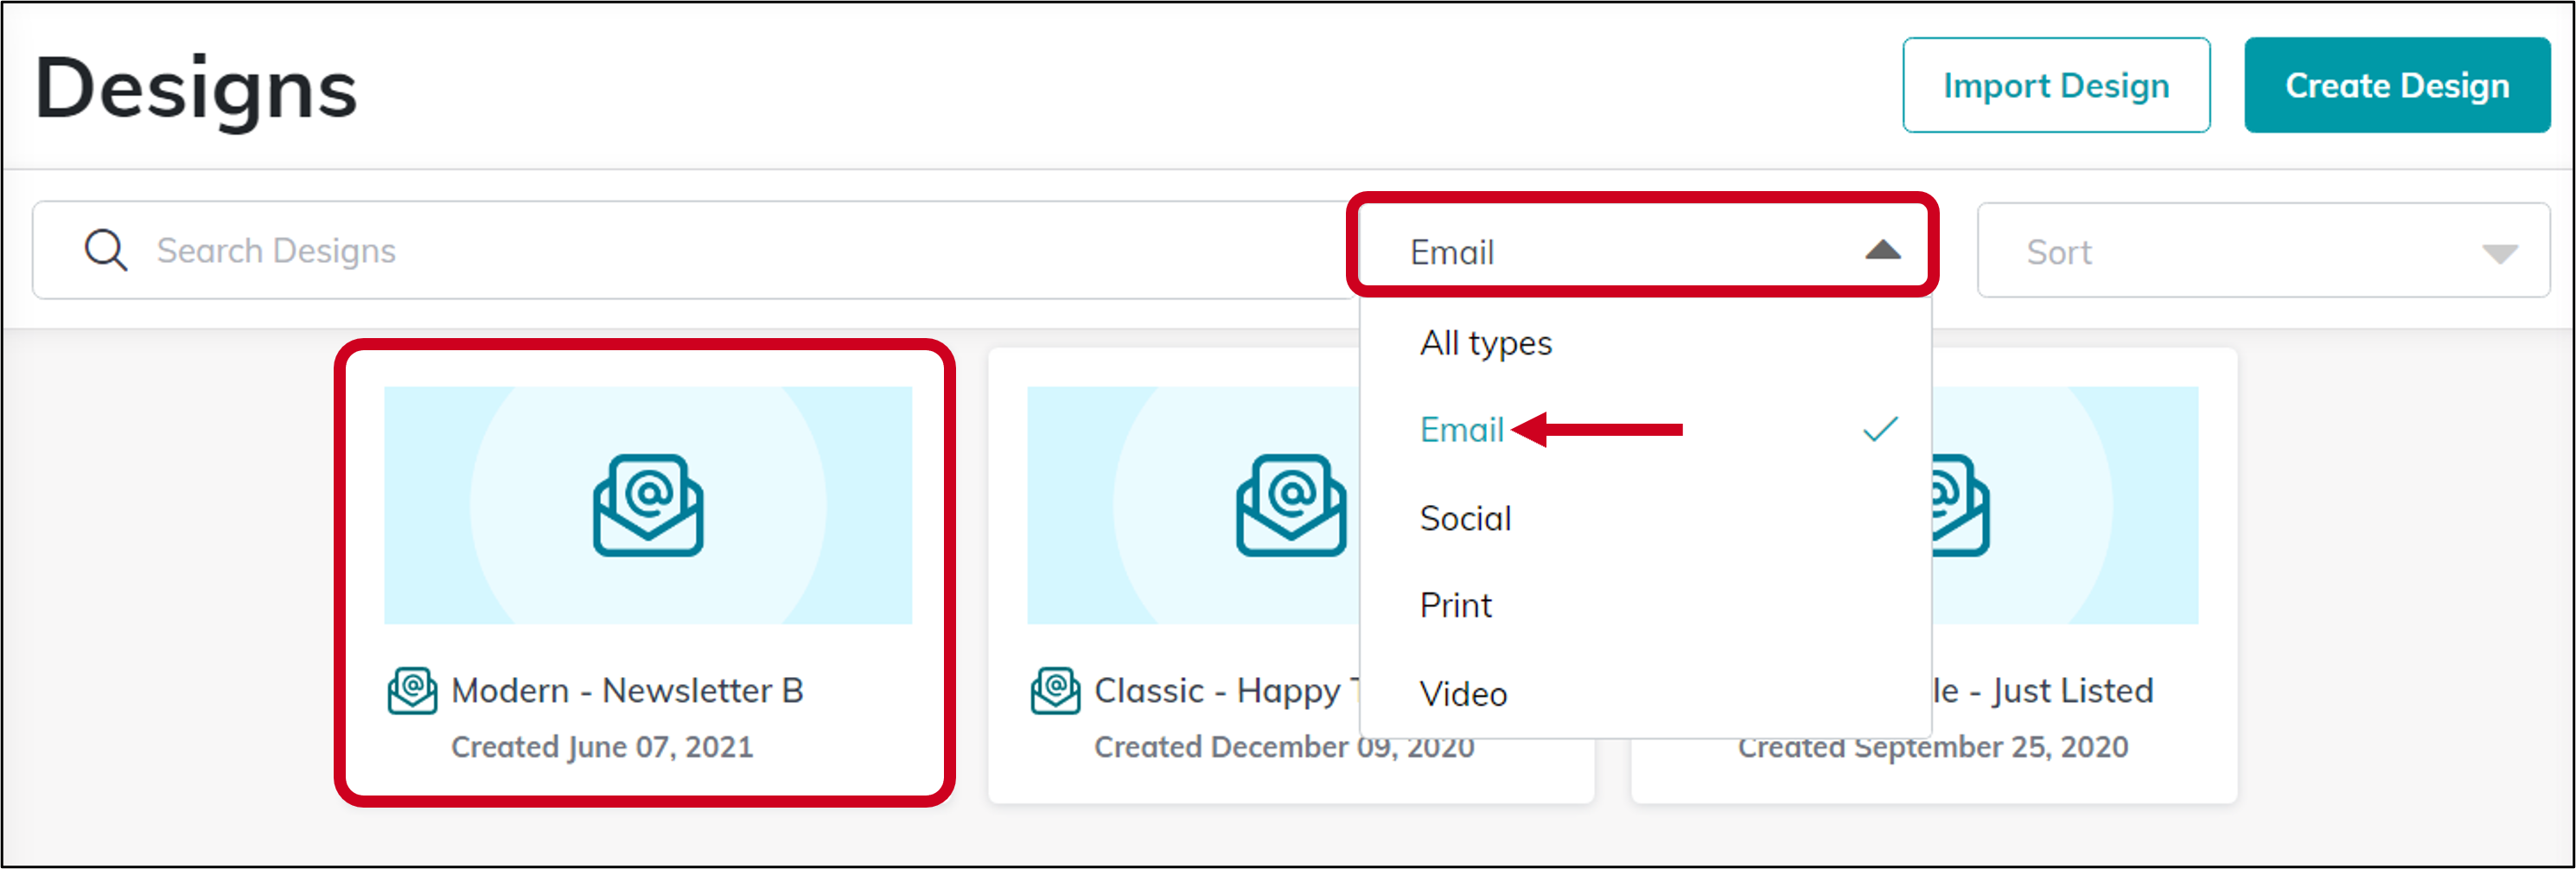Open the Sort dropdown
2576x869 pixels.
pyautogui.click(x=2263, y=251)
